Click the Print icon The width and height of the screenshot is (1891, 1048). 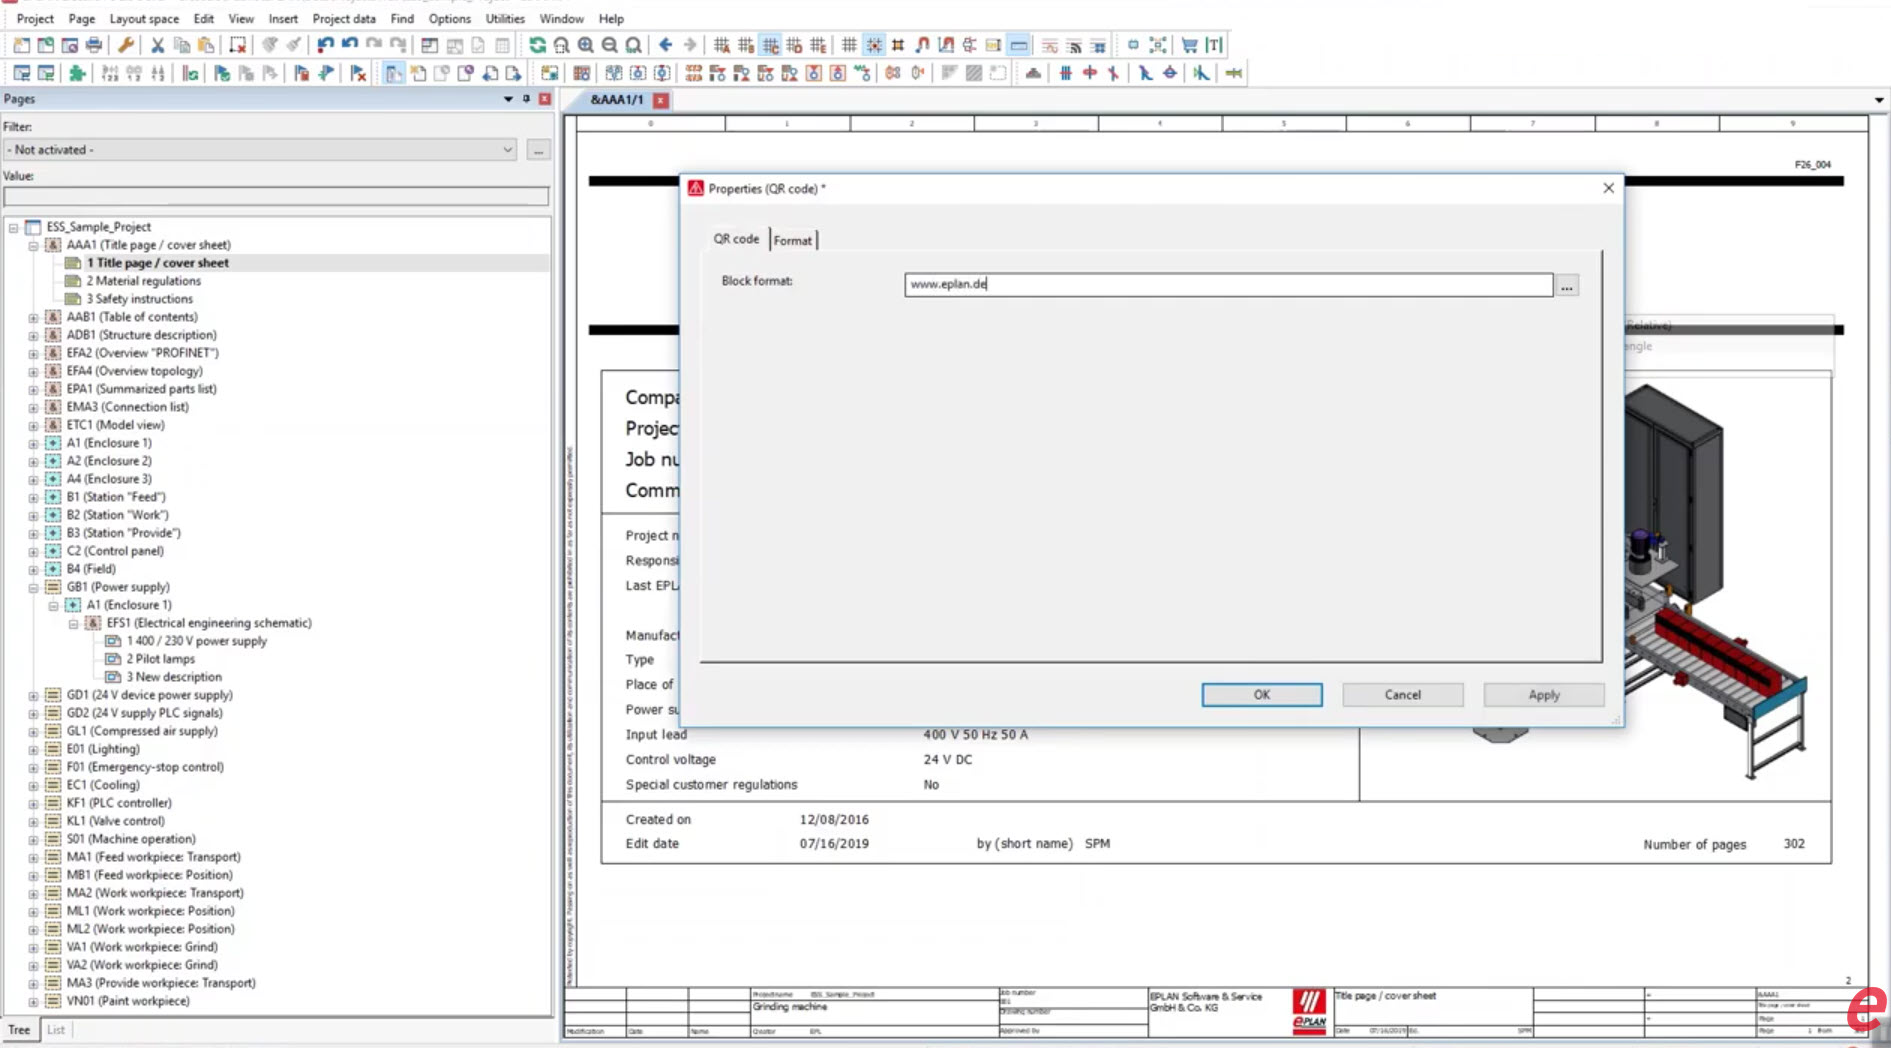coord(93,45)
